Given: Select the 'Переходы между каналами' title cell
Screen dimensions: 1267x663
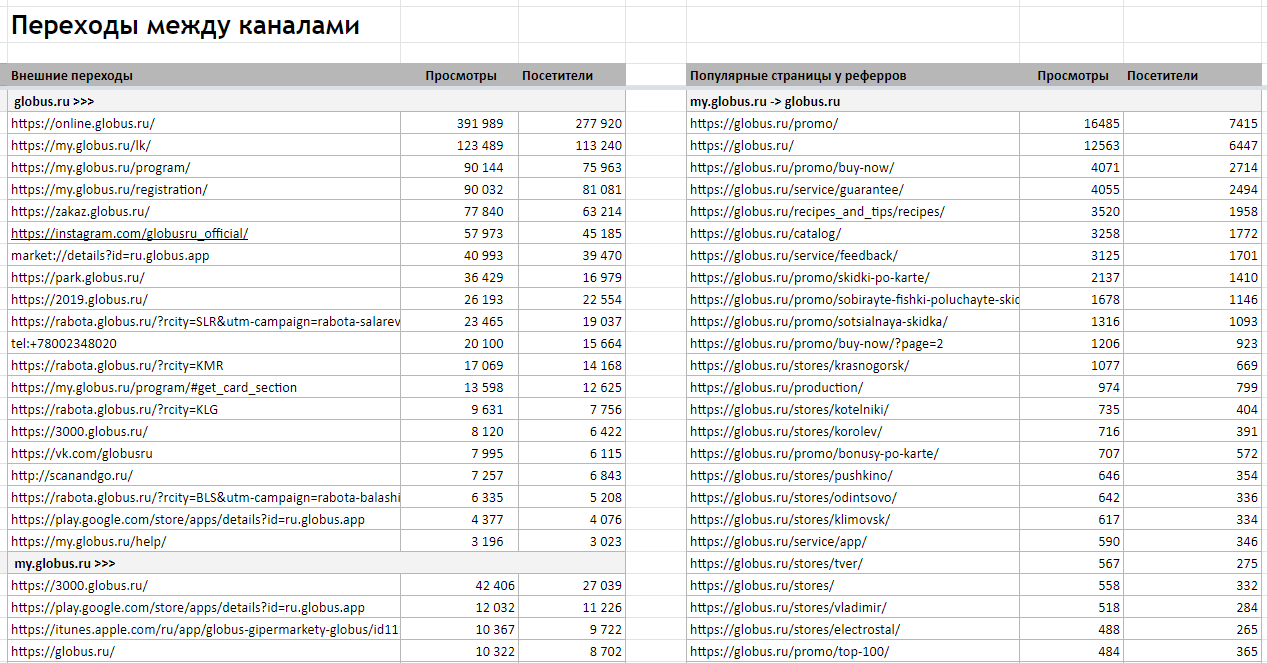Looking at the screenshot, I should pyautogui.click(x=185, y=26).
